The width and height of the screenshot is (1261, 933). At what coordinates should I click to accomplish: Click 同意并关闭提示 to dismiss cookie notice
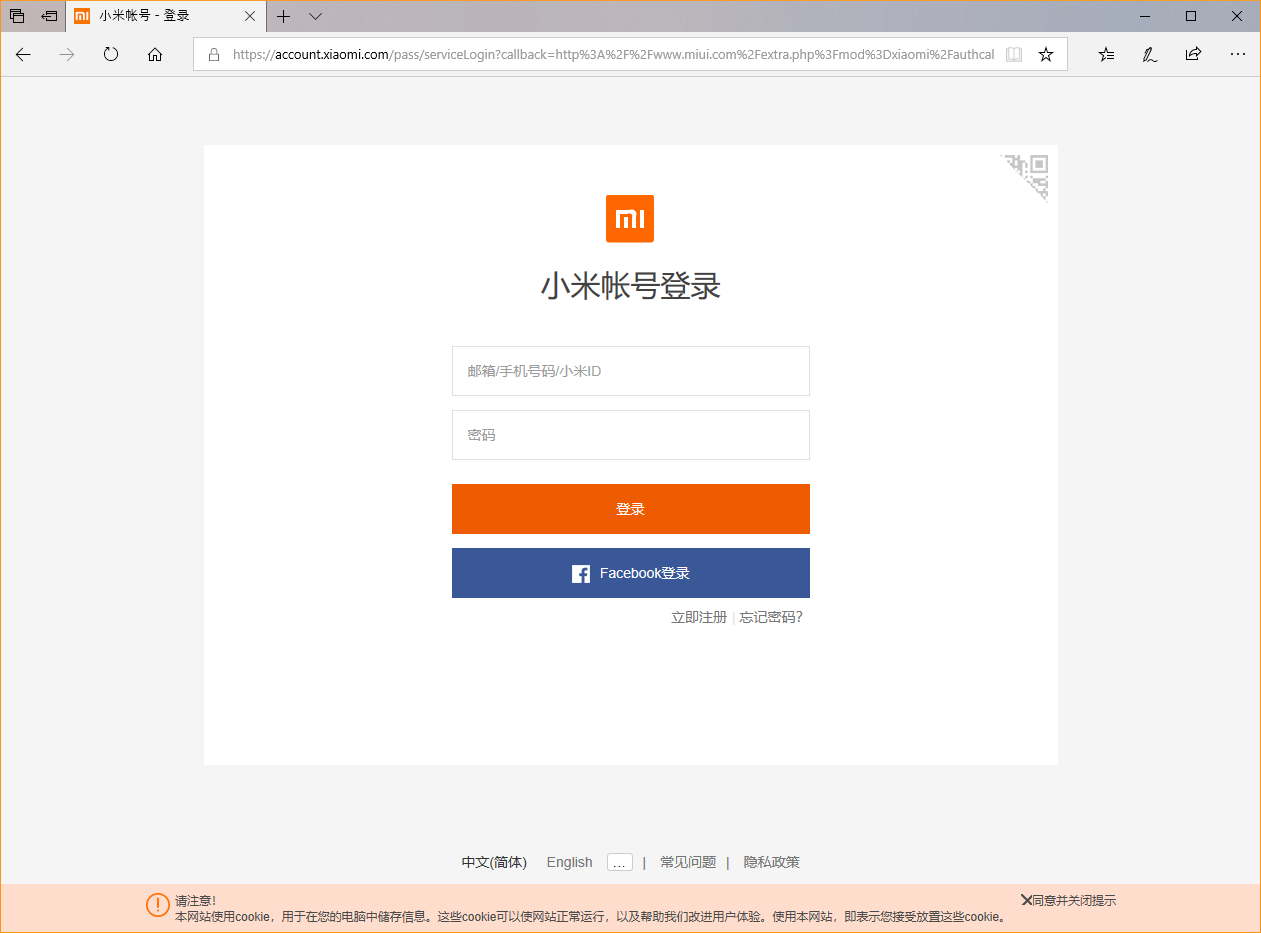(x=1068, y=900)
